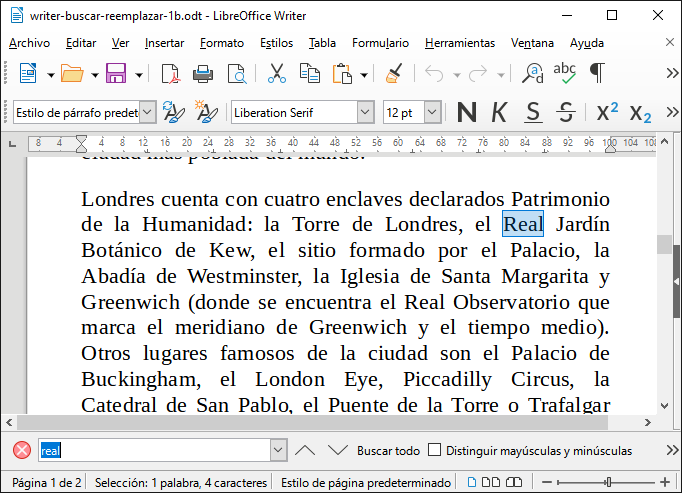The height and width of the screenshot is (493, 682).
Task: Click the Print icon in toolbar
Action: click(x=203, y=74)
